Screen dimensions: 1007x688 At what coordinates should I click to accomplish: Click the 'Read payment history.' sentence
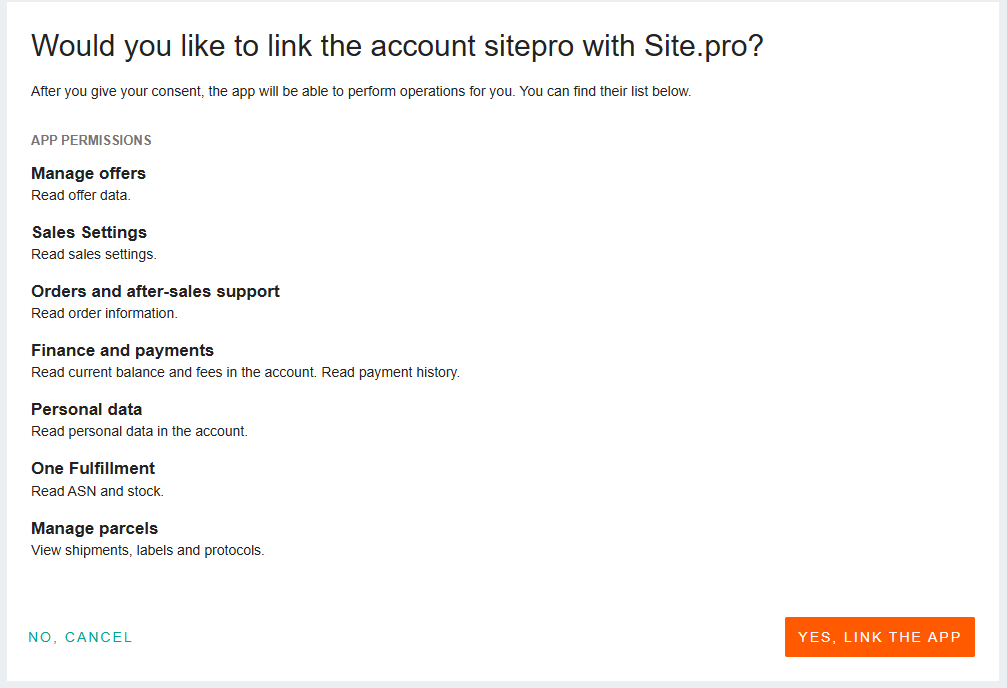[391, 372]
